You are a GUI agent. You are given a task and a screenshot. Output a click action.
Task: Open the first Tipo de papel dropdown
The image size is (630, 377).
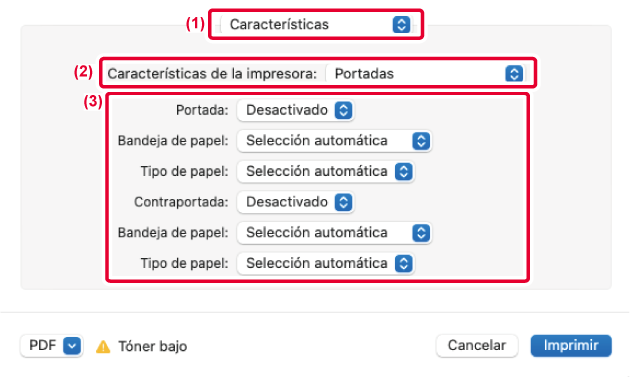(x=326, y=172)
